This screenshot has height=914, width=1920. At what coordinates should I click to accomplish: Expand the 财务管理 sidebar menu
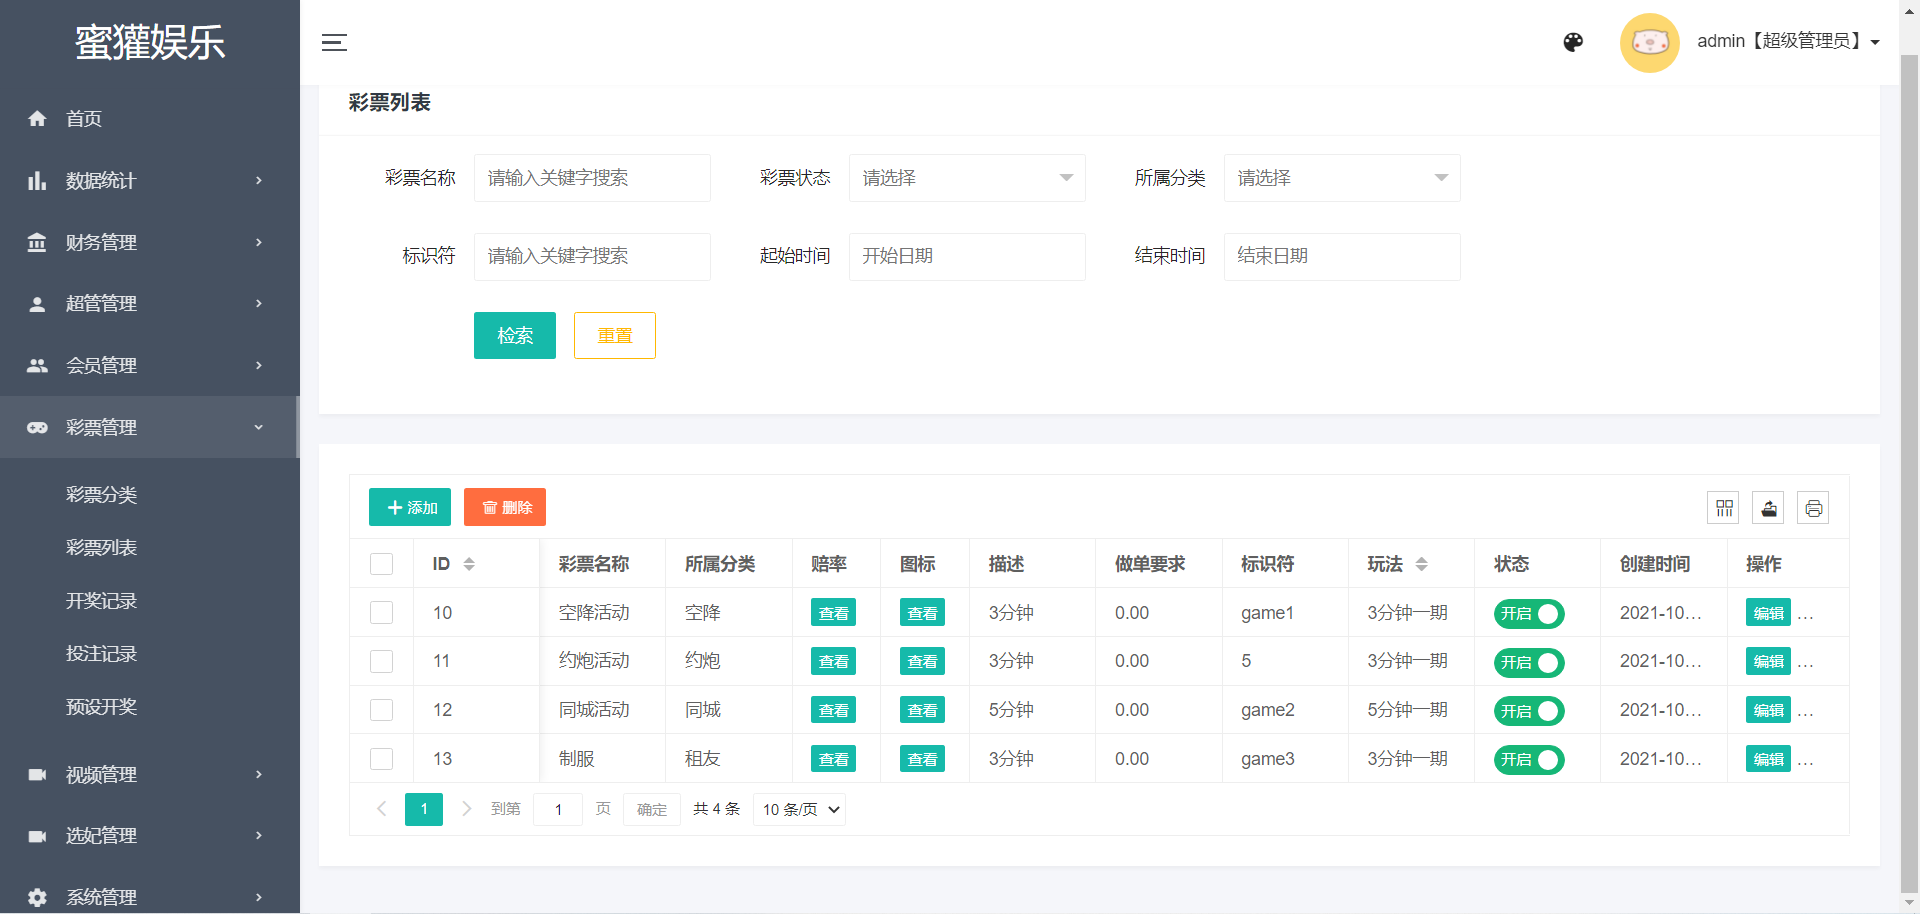148,242
